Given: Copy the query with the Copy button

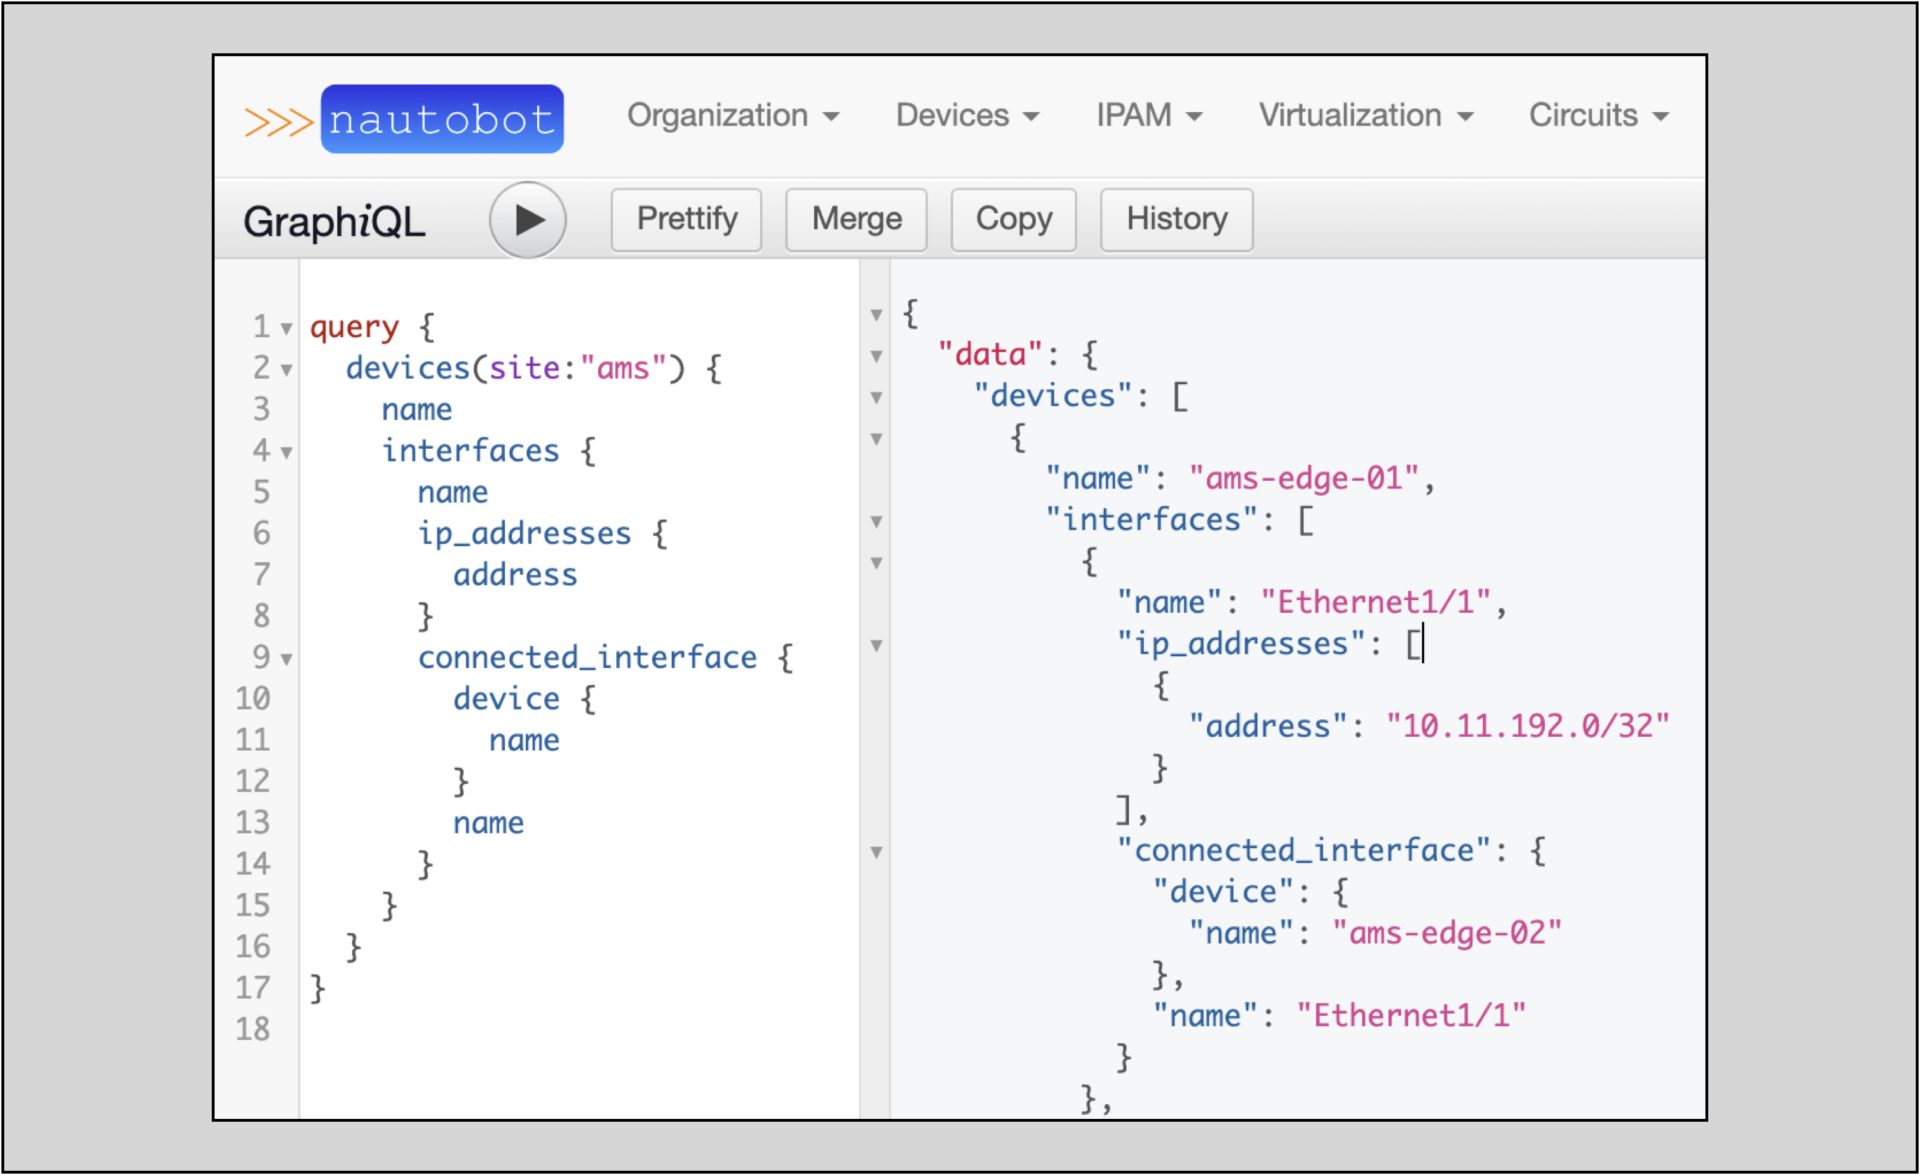Looking at the screenshot, I should pyautogui.click(x=1013, y=220).
